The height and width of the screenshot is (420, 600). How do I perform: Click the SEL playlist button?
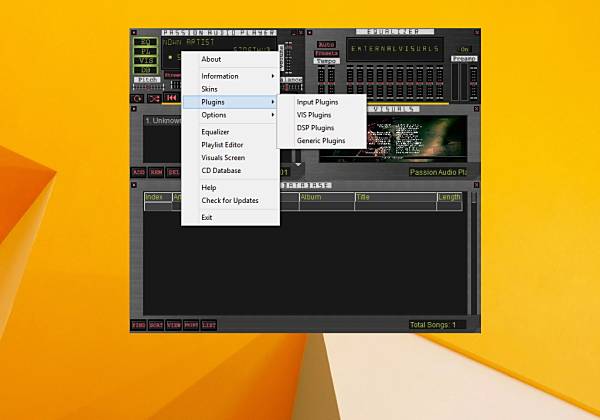coord(174,172)
